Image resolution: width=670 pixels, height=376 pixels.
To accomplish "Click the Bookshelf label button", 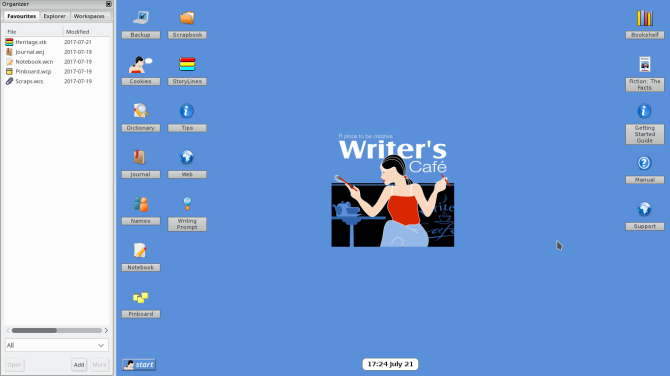I will coord(645,35).
